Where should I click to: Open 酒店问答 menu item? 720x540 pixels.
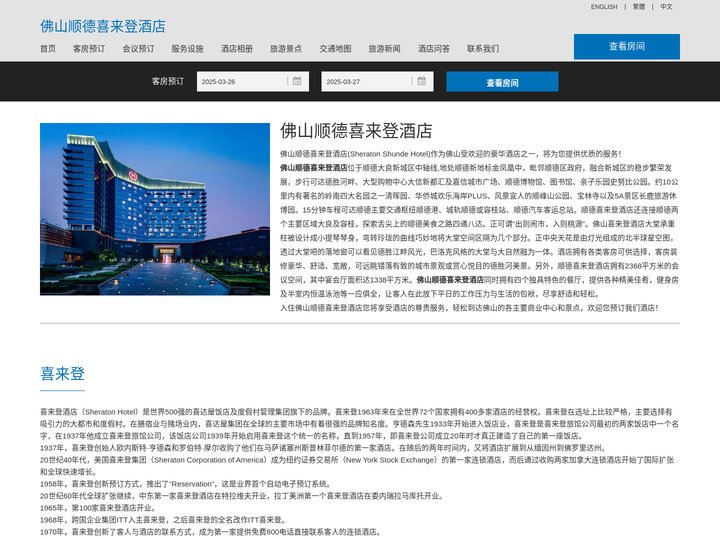434,49
